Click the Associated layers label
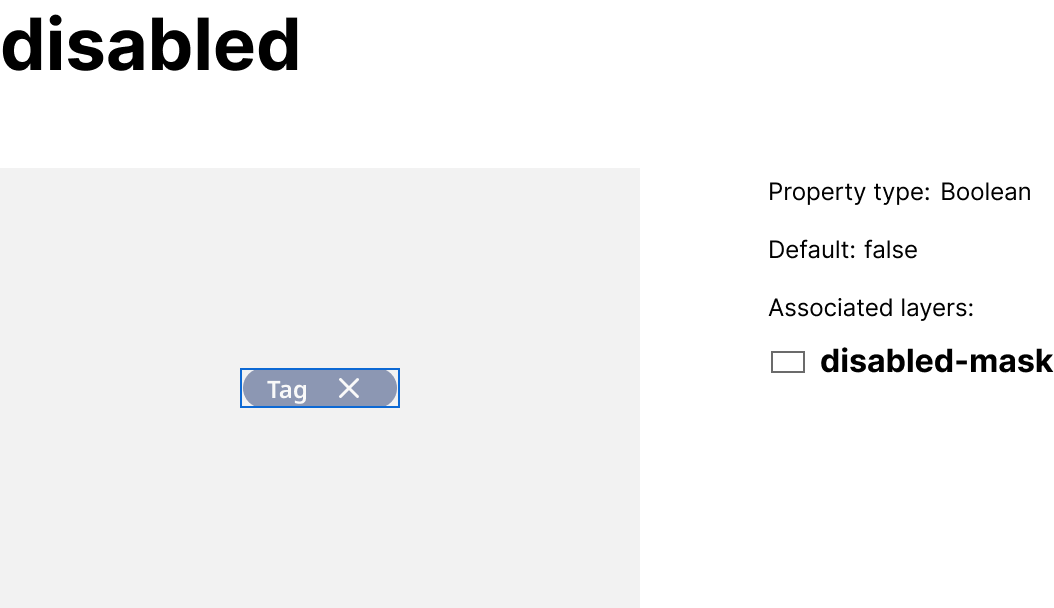This screenshot has width=1054, height=608. coord(870,308)
